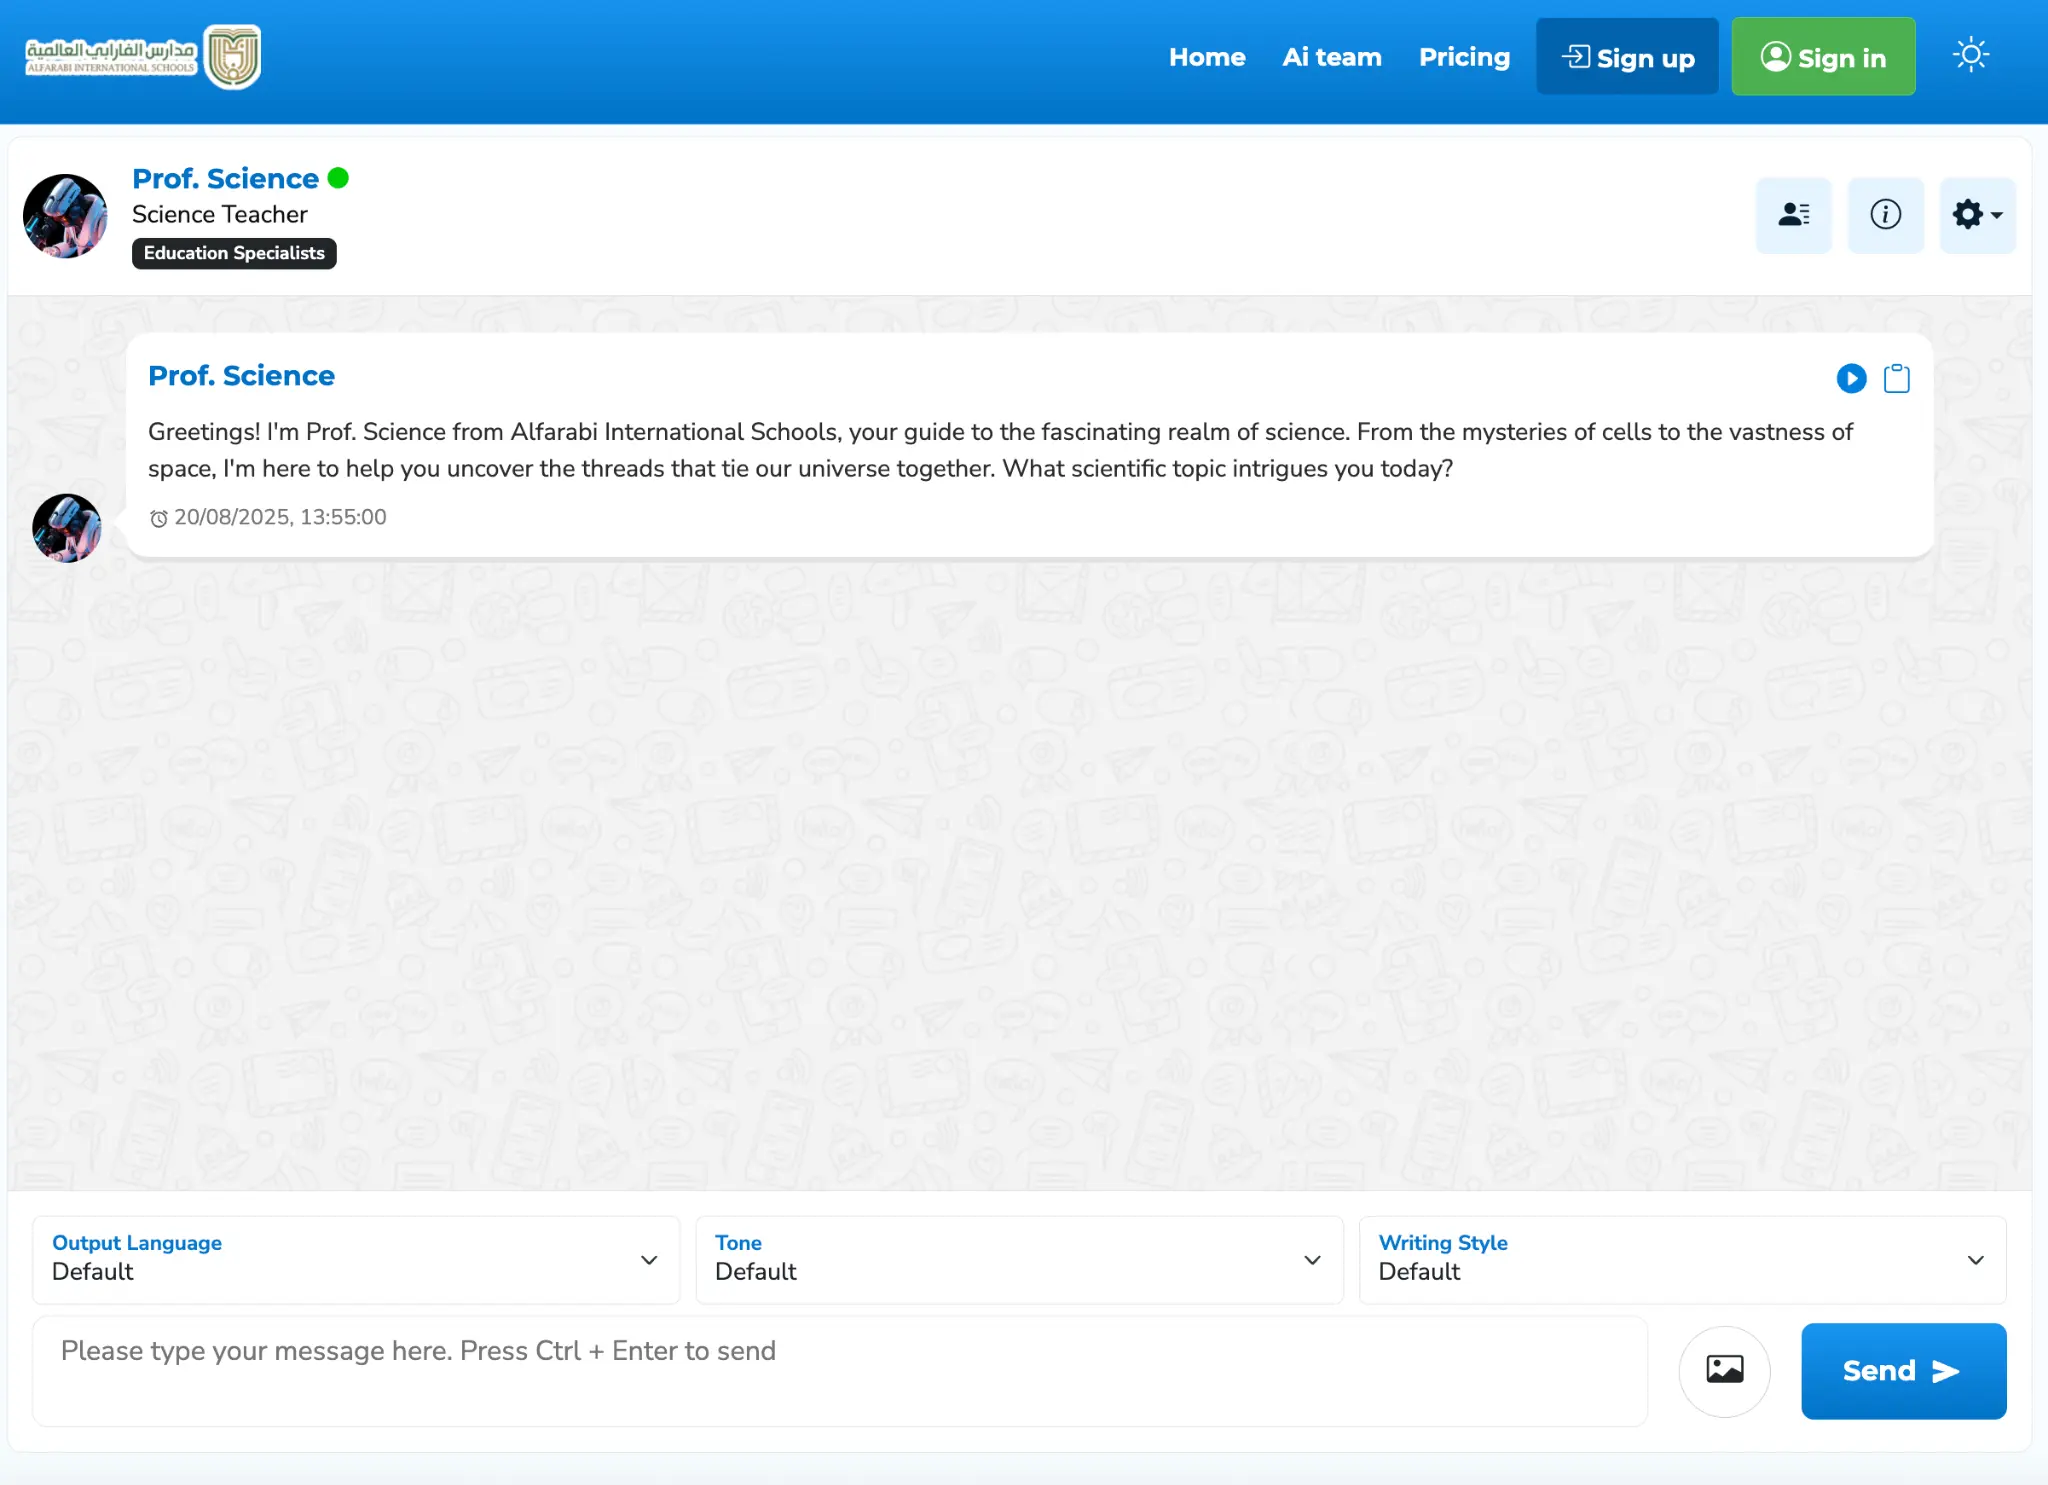Play the Prof. Science greeting audio
This screenshot has width=2048, height=1485.
pos(1851,378)
